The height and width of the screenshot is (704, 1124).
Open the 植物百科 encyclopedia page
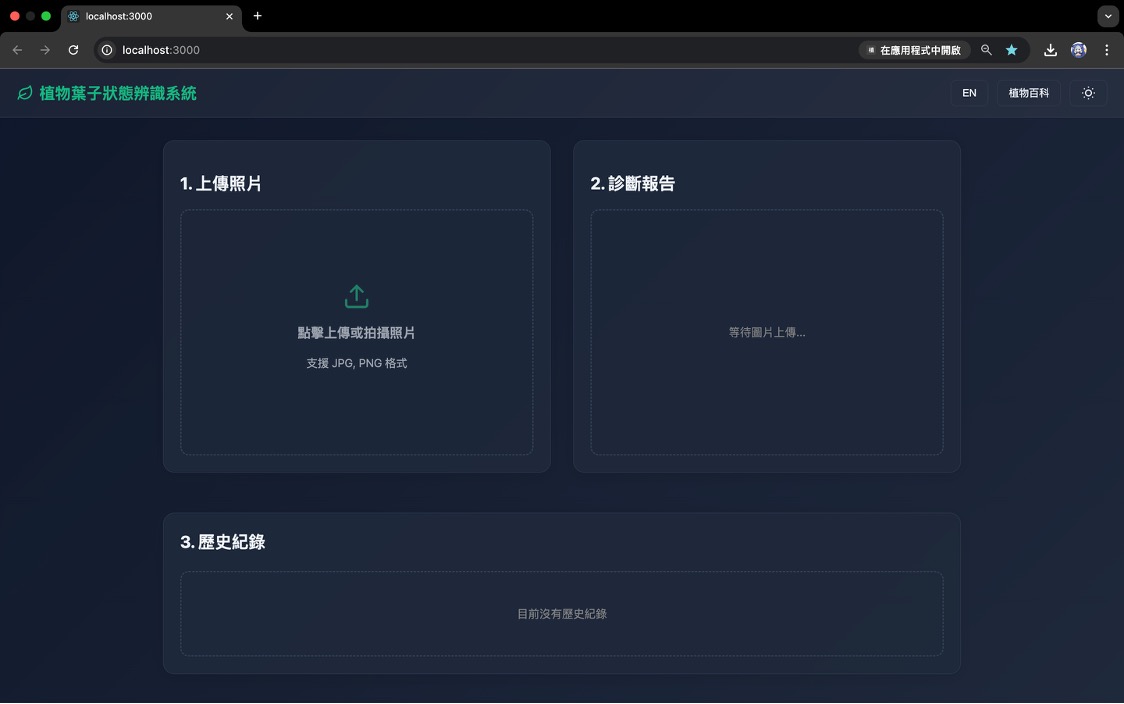click(1028, 93)
